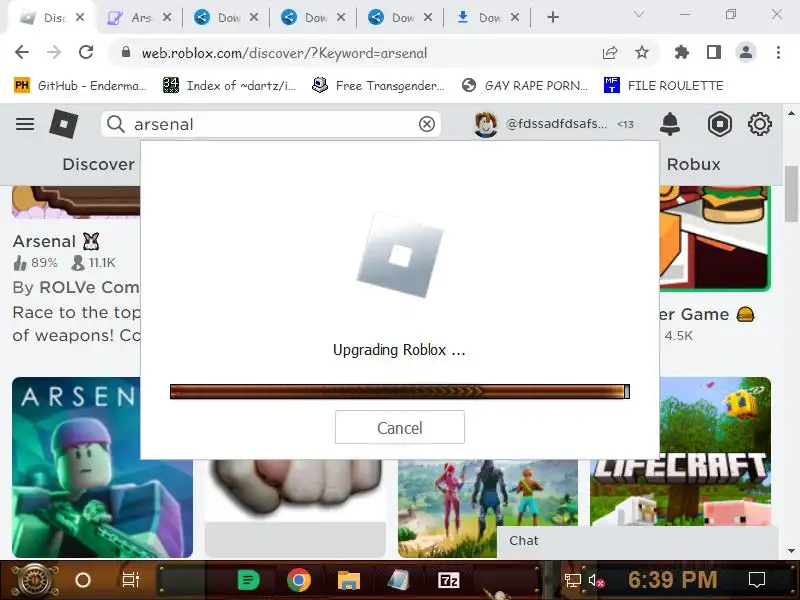Go to Roblox home via logo
Viewport: 800px width, 600px height.
64,124
